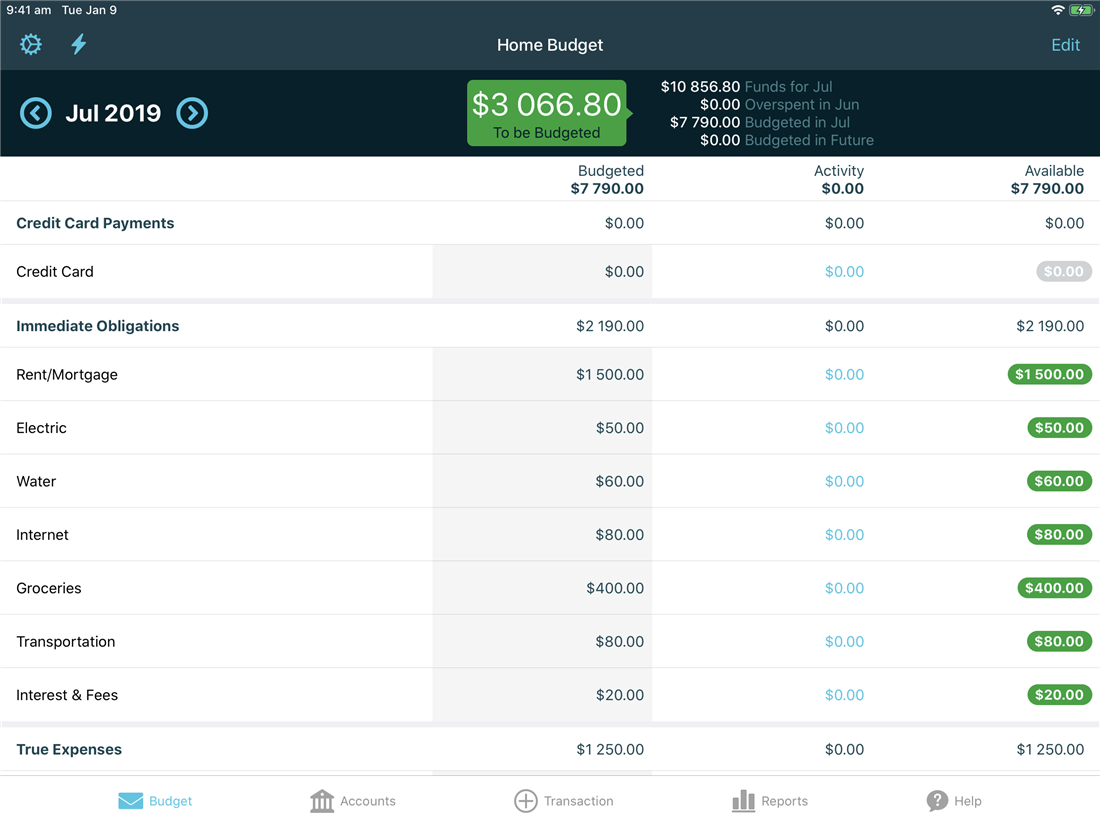Screen dimensions: 1100x825
Task: Open the Reports bar chart icon
Action: point(743,800)
